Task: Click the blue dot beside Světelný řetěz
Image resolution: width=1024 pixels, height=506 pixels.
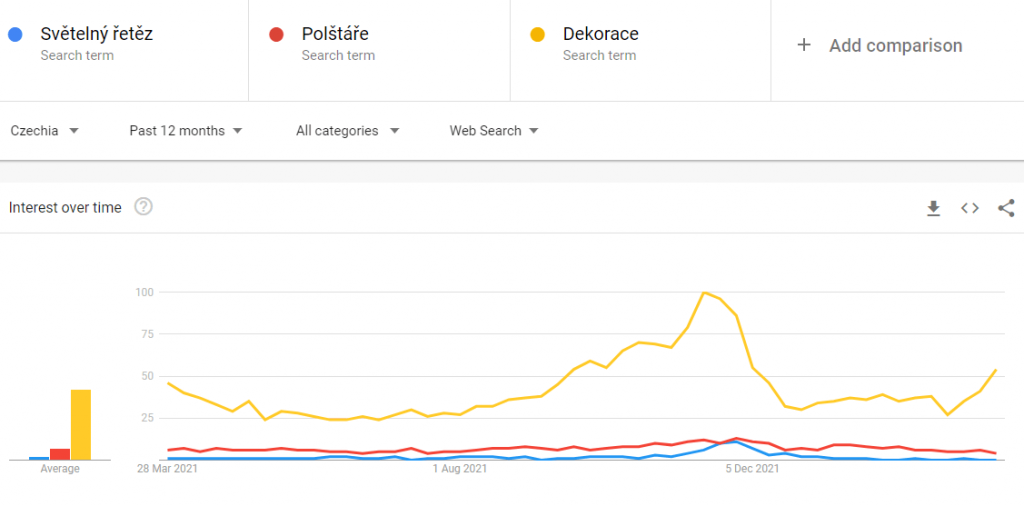Action: [15, 34]
